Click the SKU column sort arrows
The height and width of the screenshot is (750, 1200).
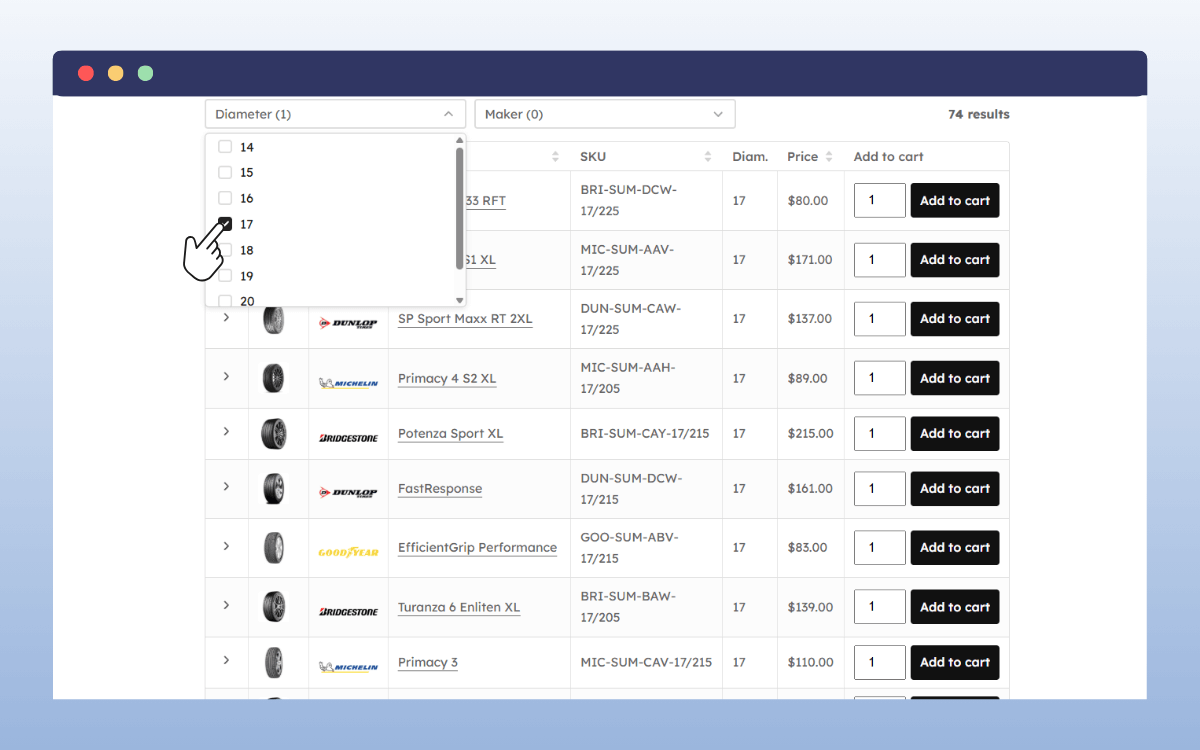click(x=708, y=157)
